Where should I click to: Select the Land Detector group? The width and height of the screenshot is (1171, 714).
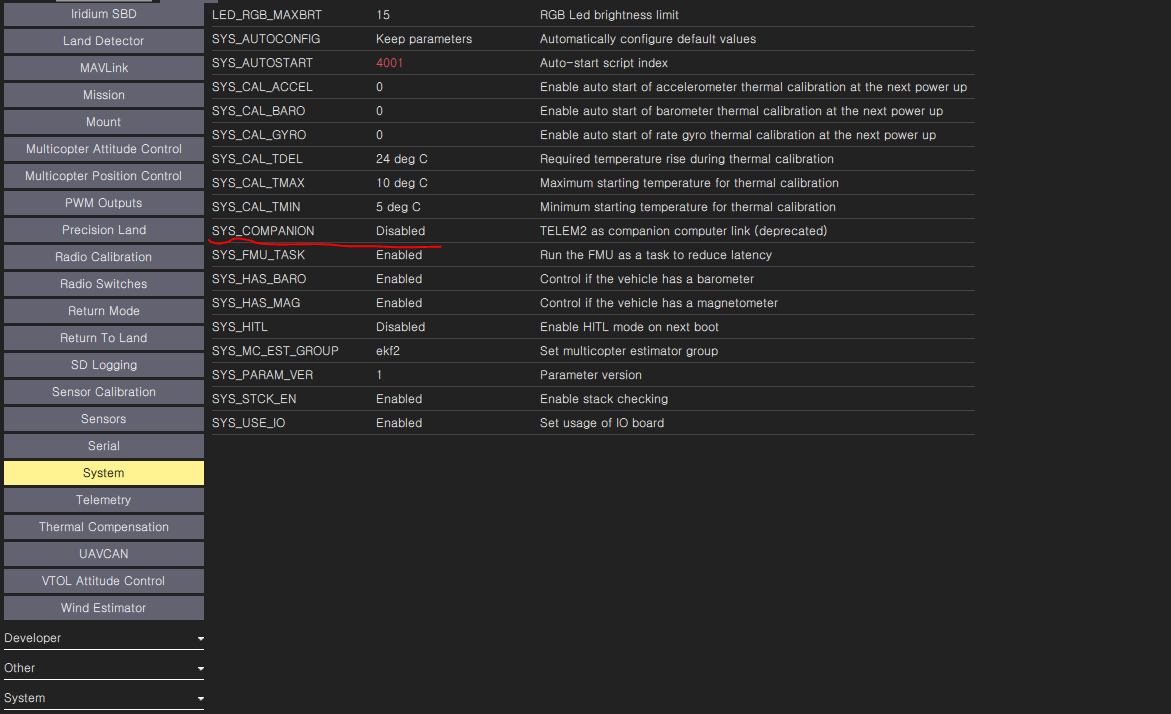(x=103, y=40)
